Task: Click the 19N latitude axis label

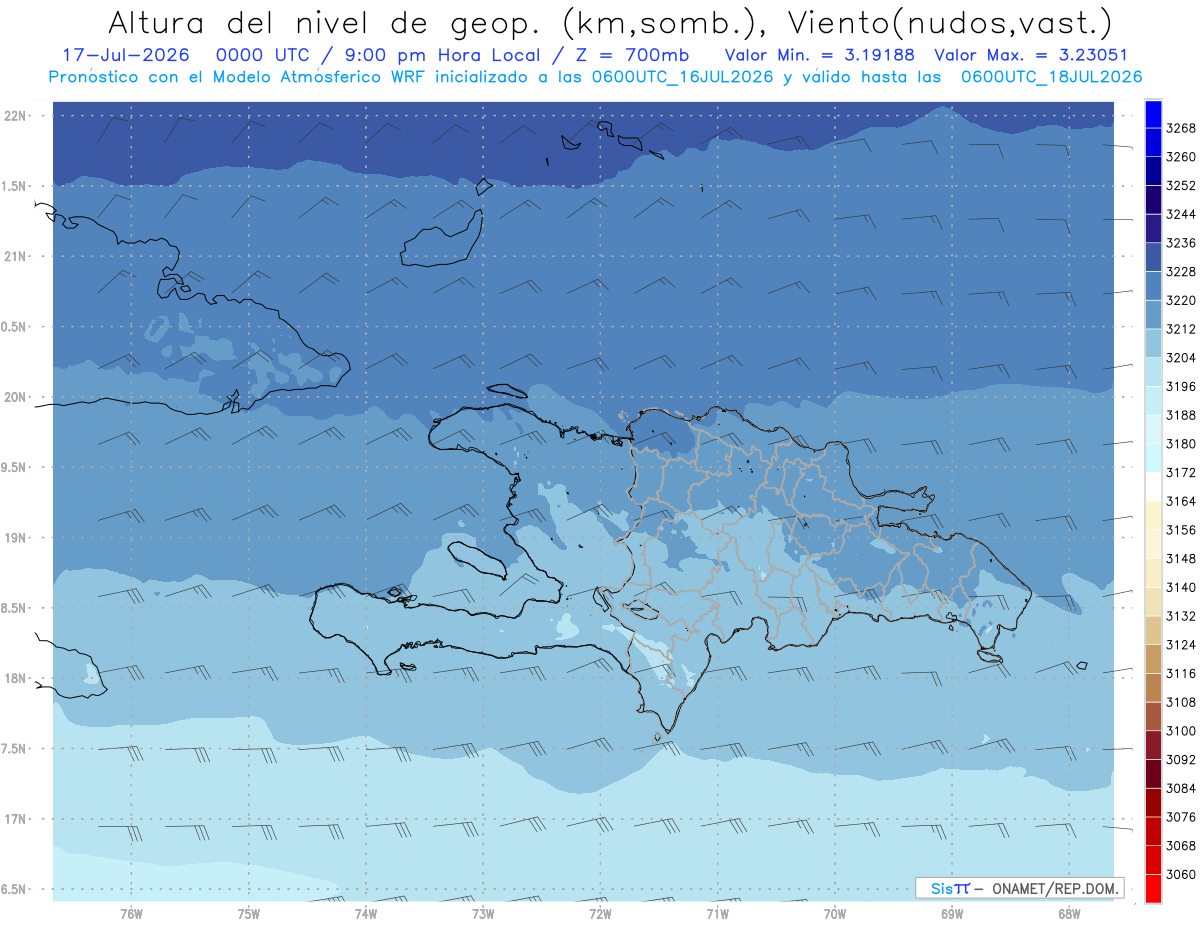Action: coord(15,538)
